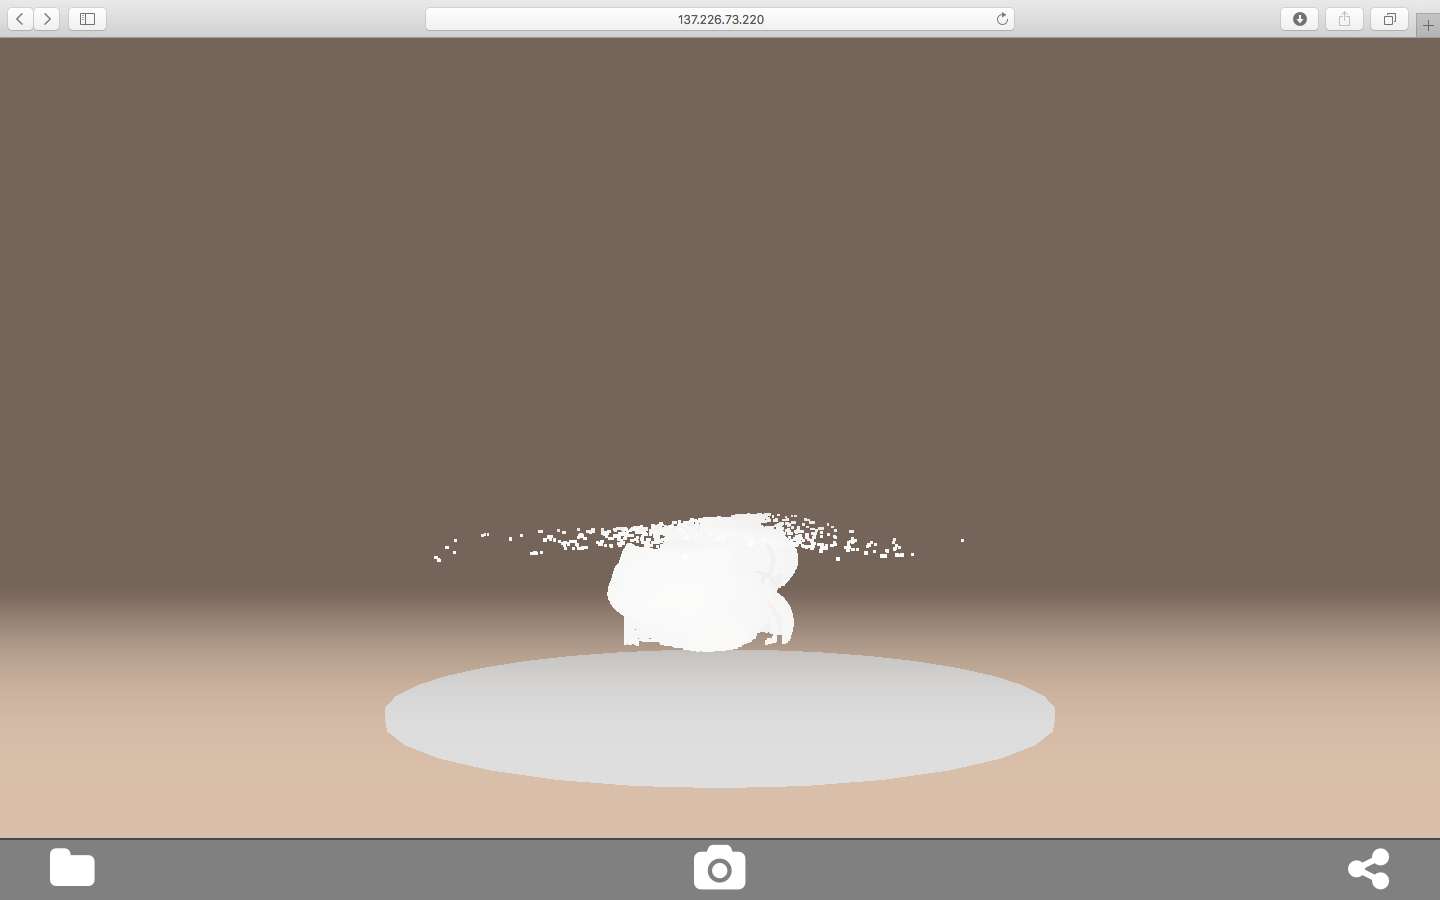Go back with the Safari back arrow
Viewport: 1440px width, 900px height.
click(20, 19)
